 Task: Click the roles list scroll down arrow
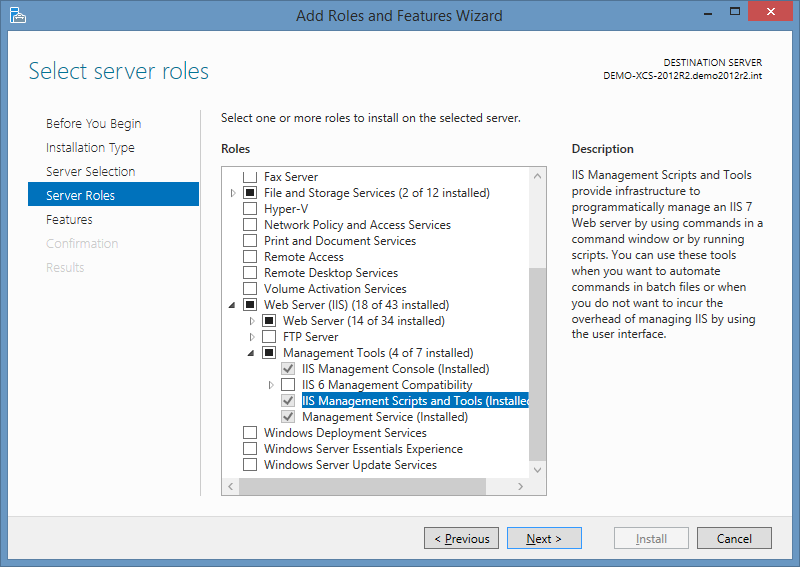[537, 470]
